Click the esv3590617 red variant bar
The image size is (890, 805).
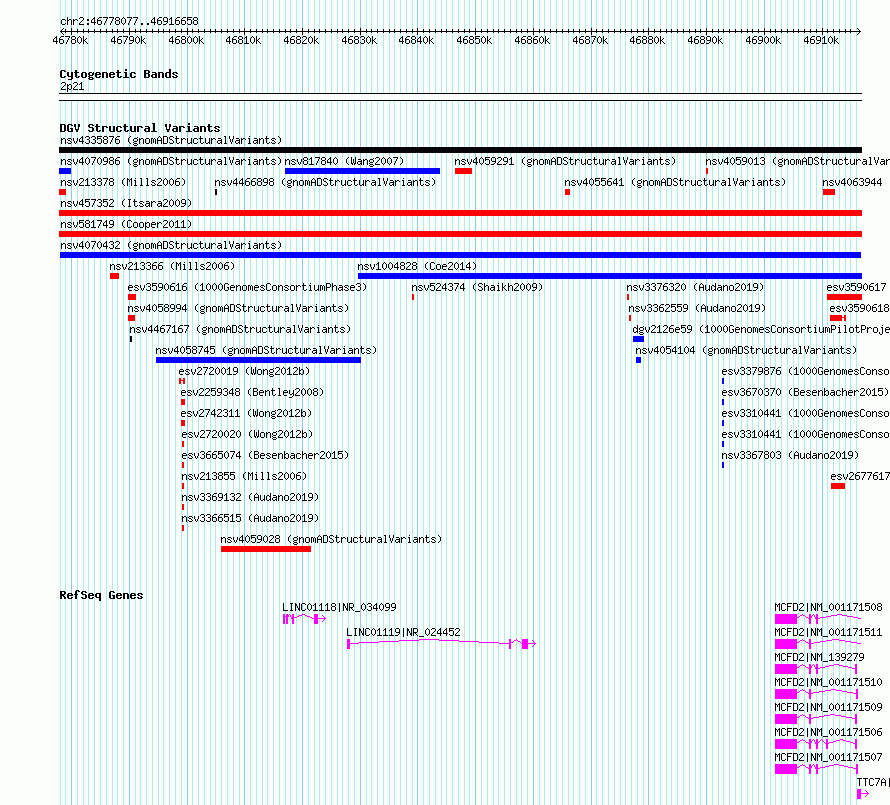coord(844,297)
